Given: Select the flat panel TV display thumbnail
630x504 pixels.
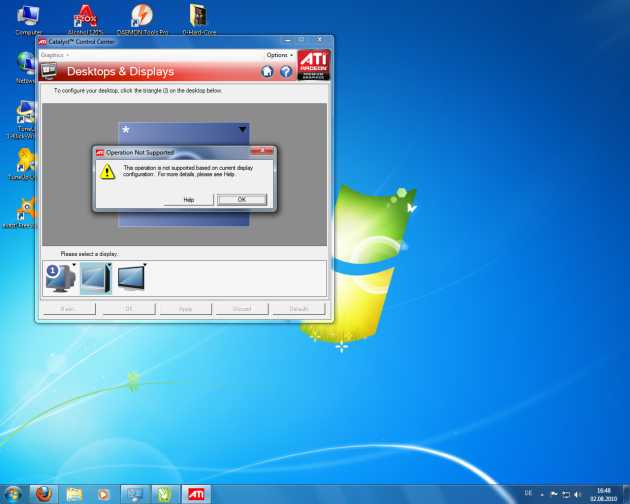Looking at the screenshot, I should click(131, 278).
